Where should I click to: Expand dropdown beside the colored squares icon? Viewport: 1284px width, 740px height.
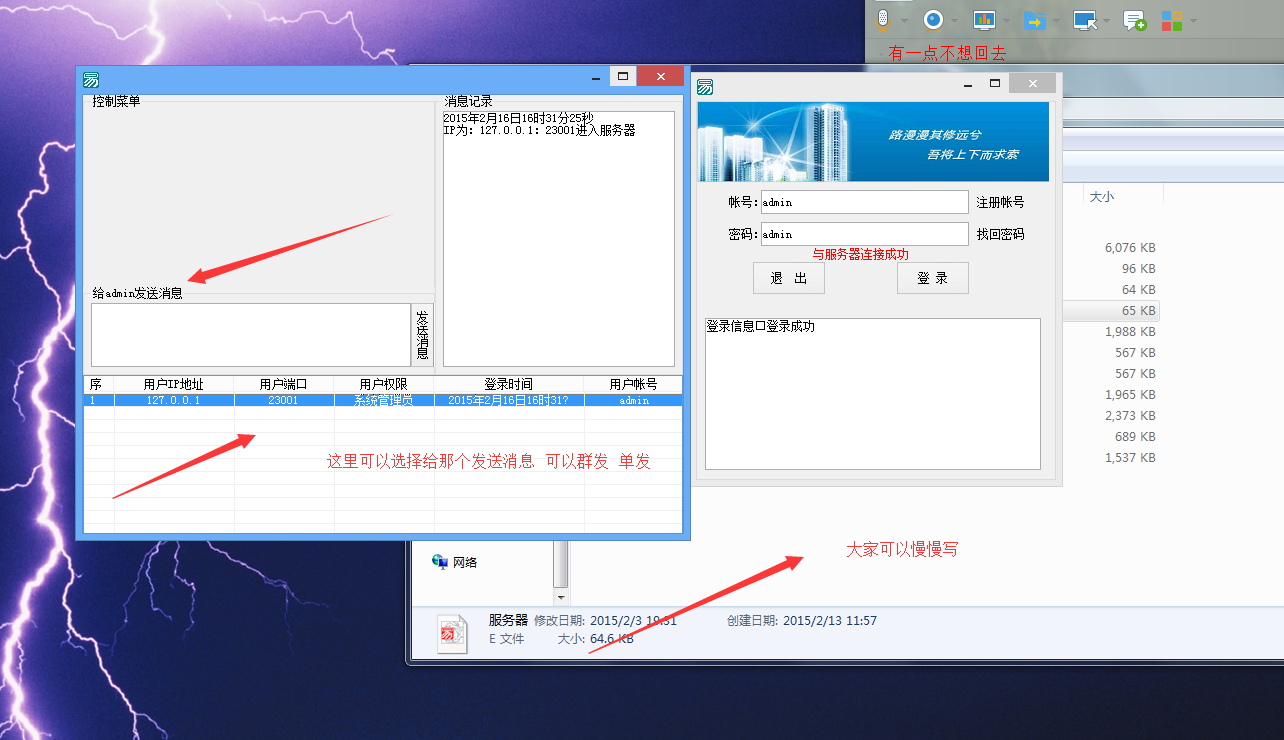click(x=1192, y=21)
